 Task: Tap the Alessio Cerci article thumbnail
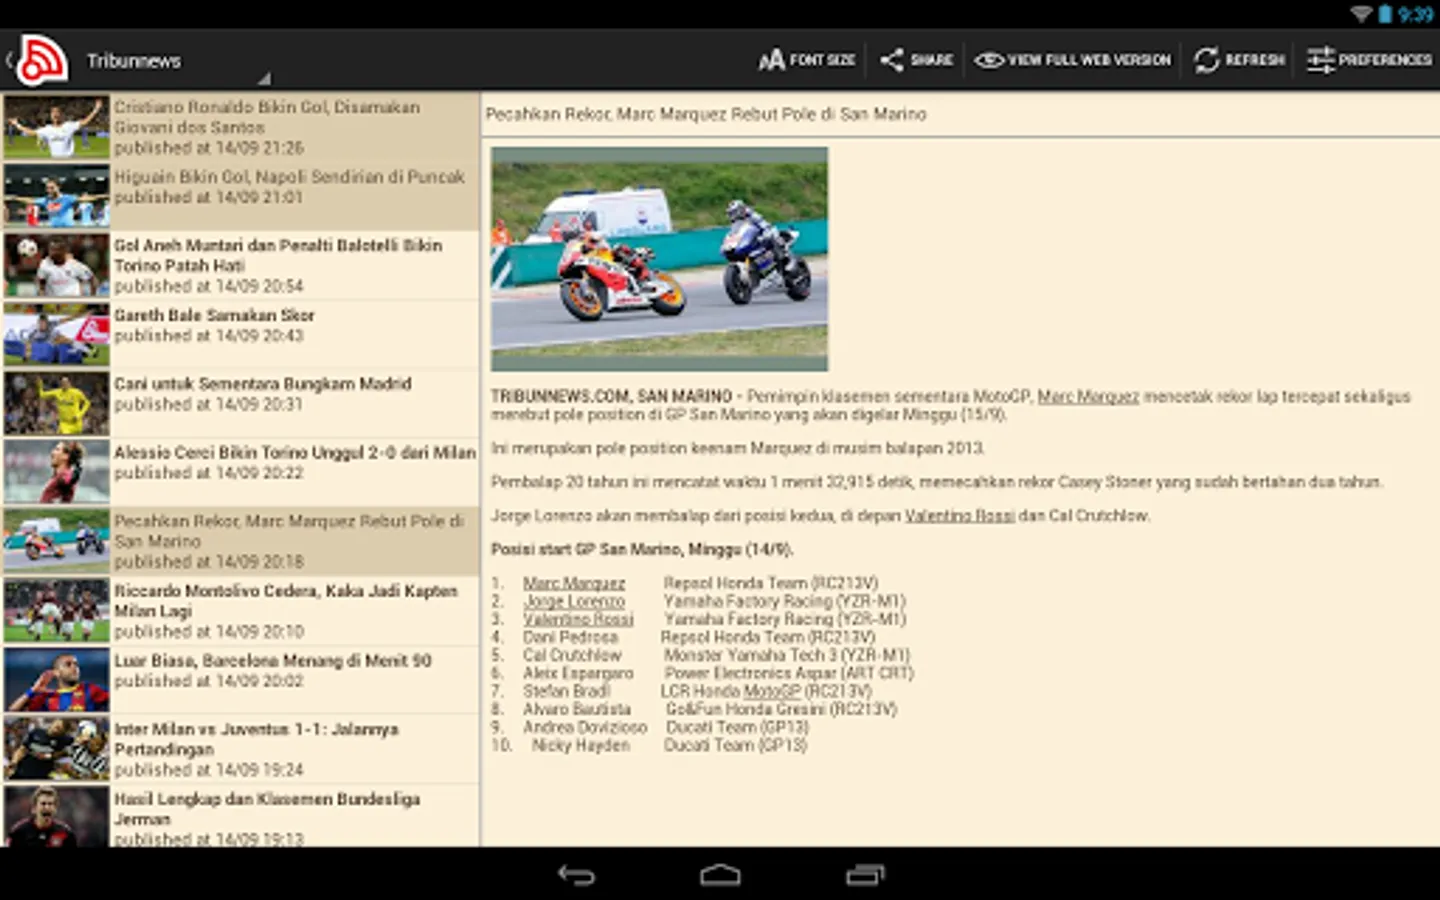(x=56, y=472)
